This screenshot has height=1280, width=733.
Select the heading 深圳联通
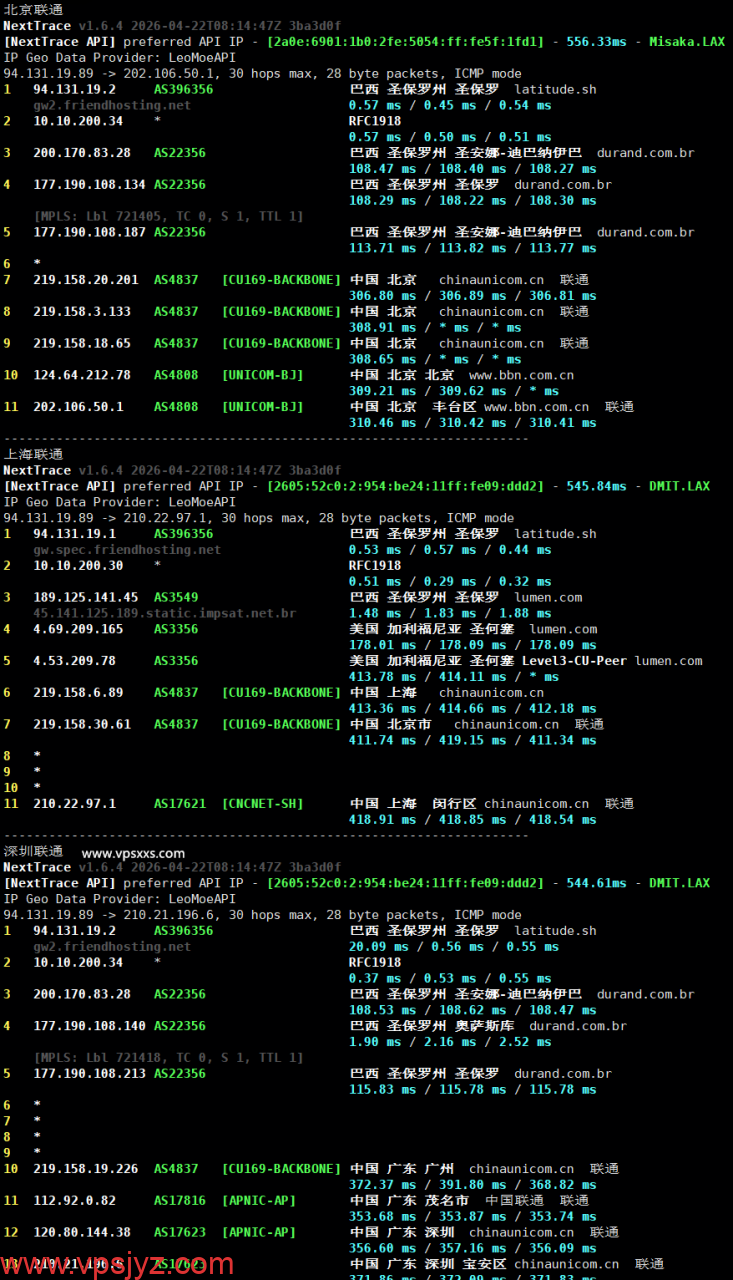(33, 851)
